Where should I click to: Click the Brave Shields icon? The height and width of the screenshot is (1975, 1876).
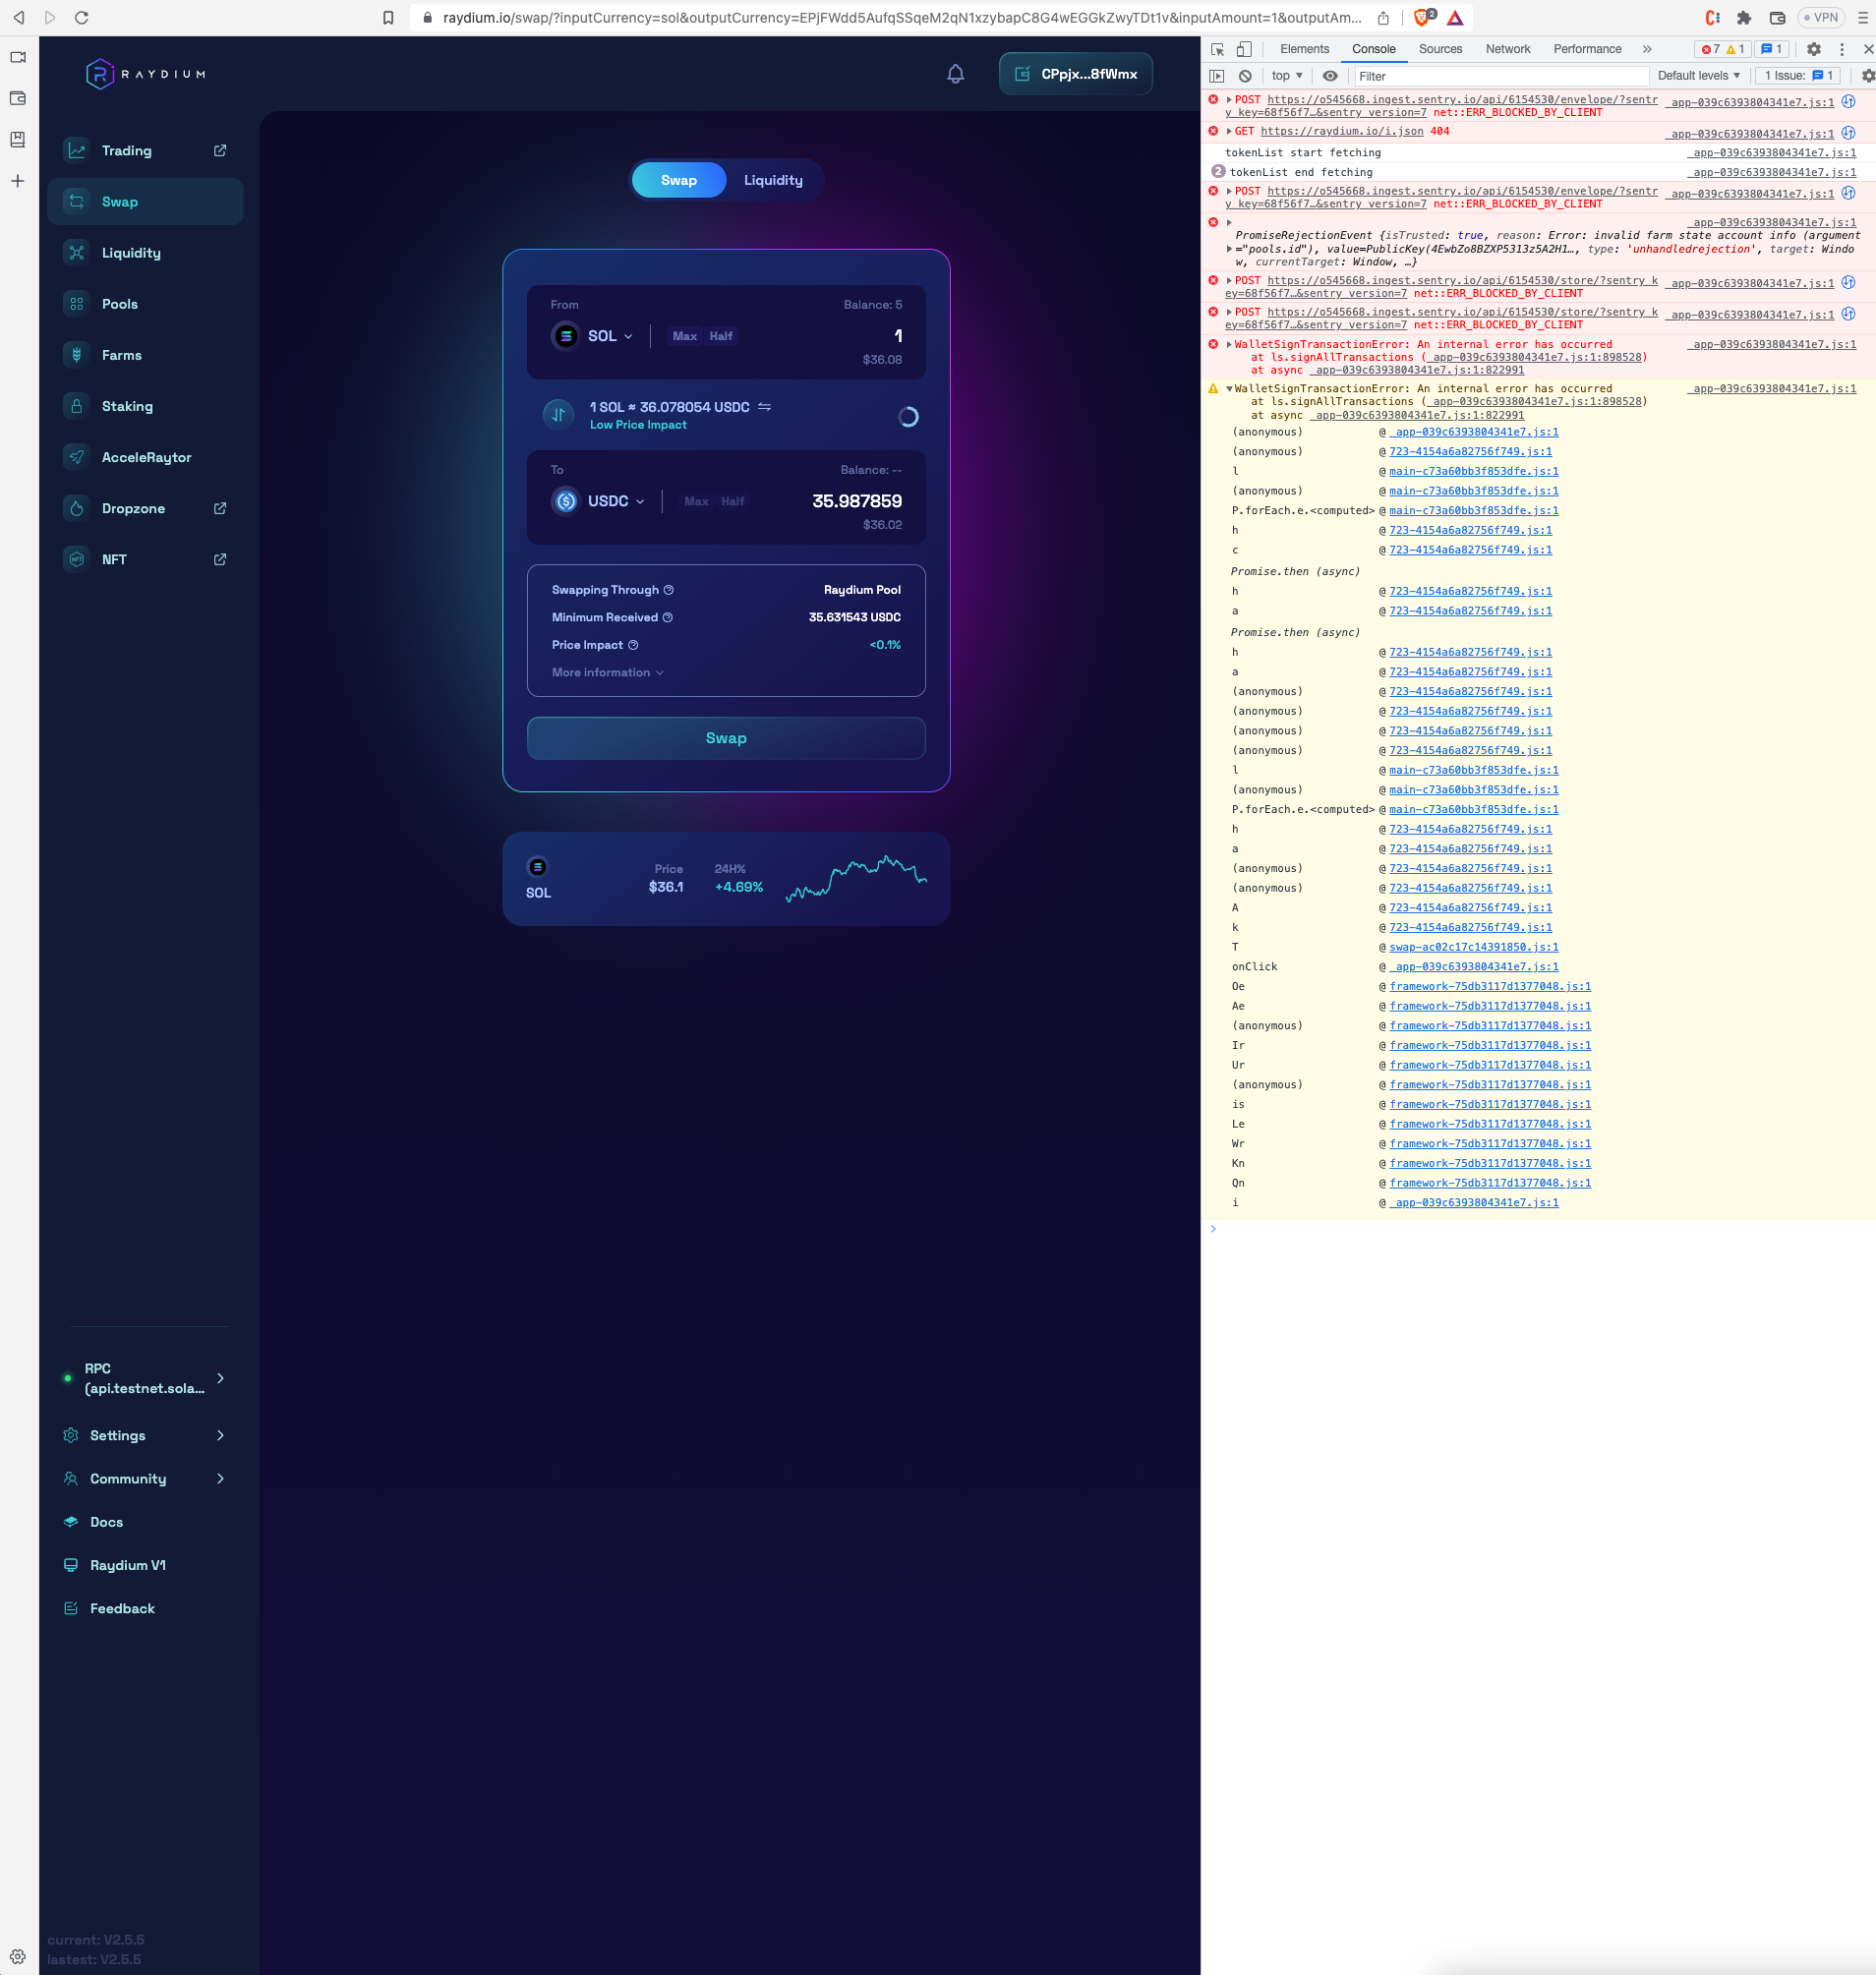click(x=1423, y=17)
